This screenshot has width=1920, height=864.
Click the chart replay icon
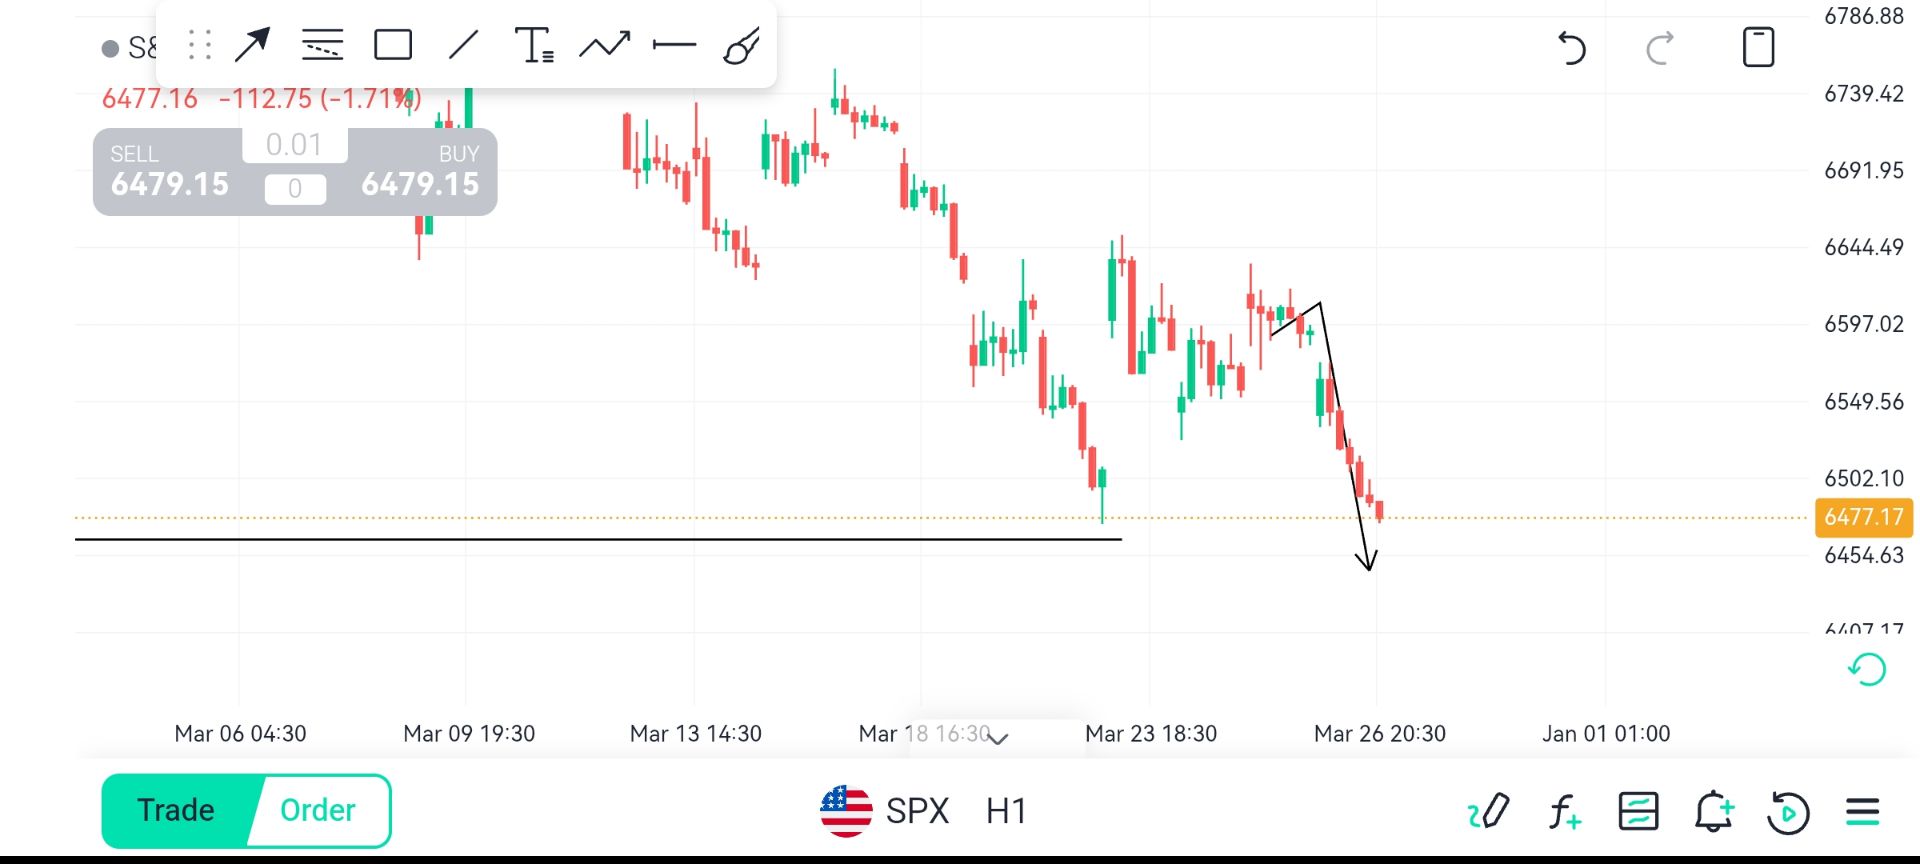pyautogui.click(x=1788, y=811)
